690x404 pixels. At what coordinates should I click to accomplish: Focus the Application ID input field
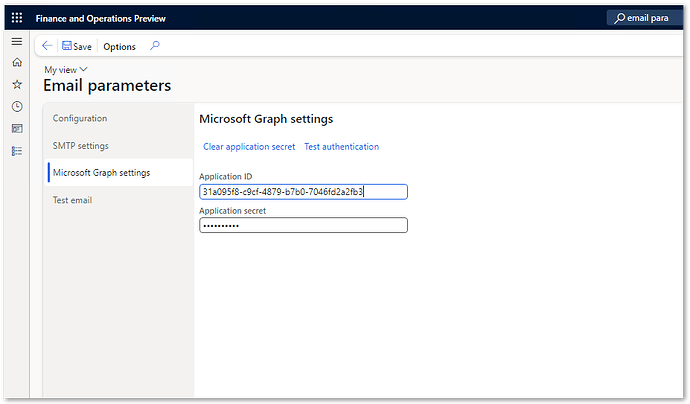click(303, 191)
